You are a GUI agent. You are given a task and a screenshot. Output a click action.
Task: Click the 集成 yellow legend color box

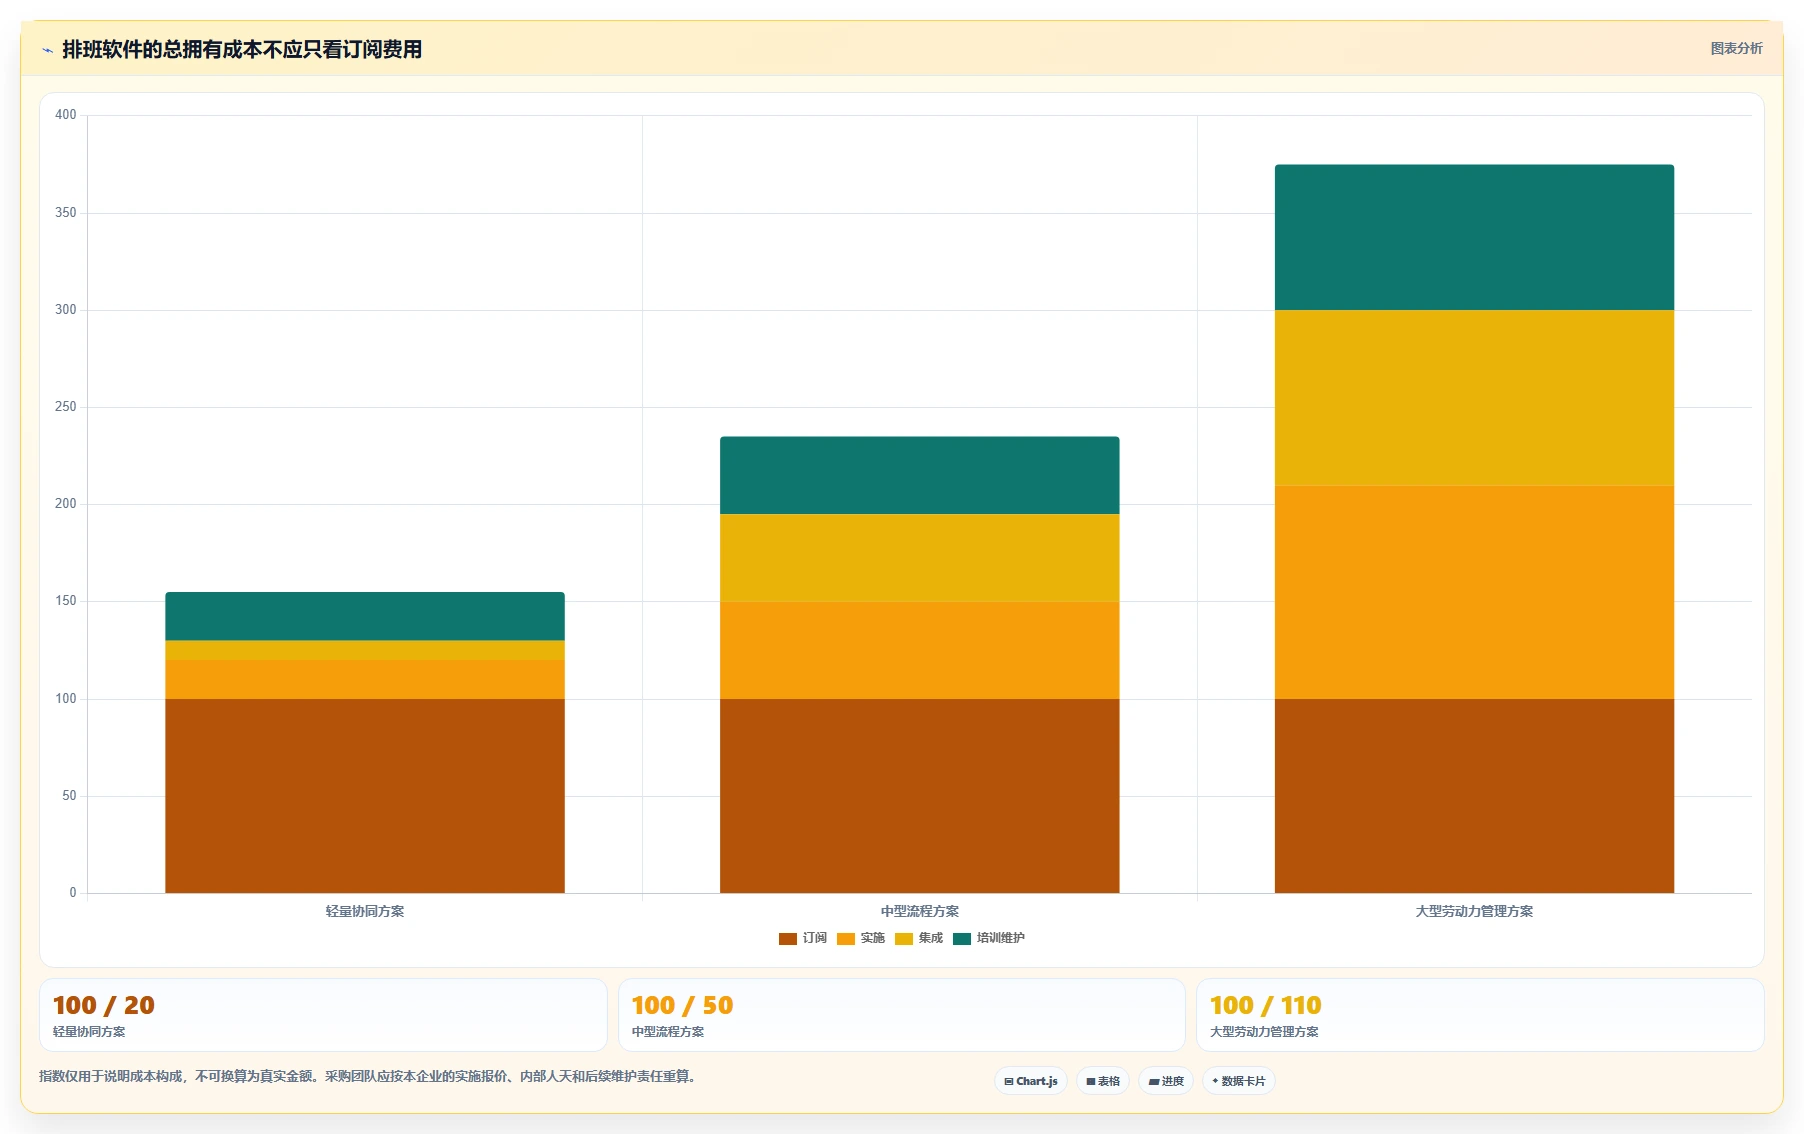point(904,938)
